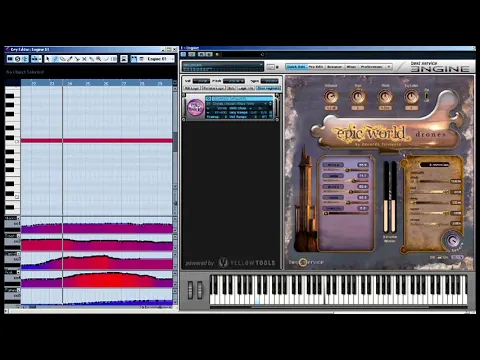Select the Zoom magnifier tool
The height and width of the screenshot is (360, 480).
click(99, 59)
